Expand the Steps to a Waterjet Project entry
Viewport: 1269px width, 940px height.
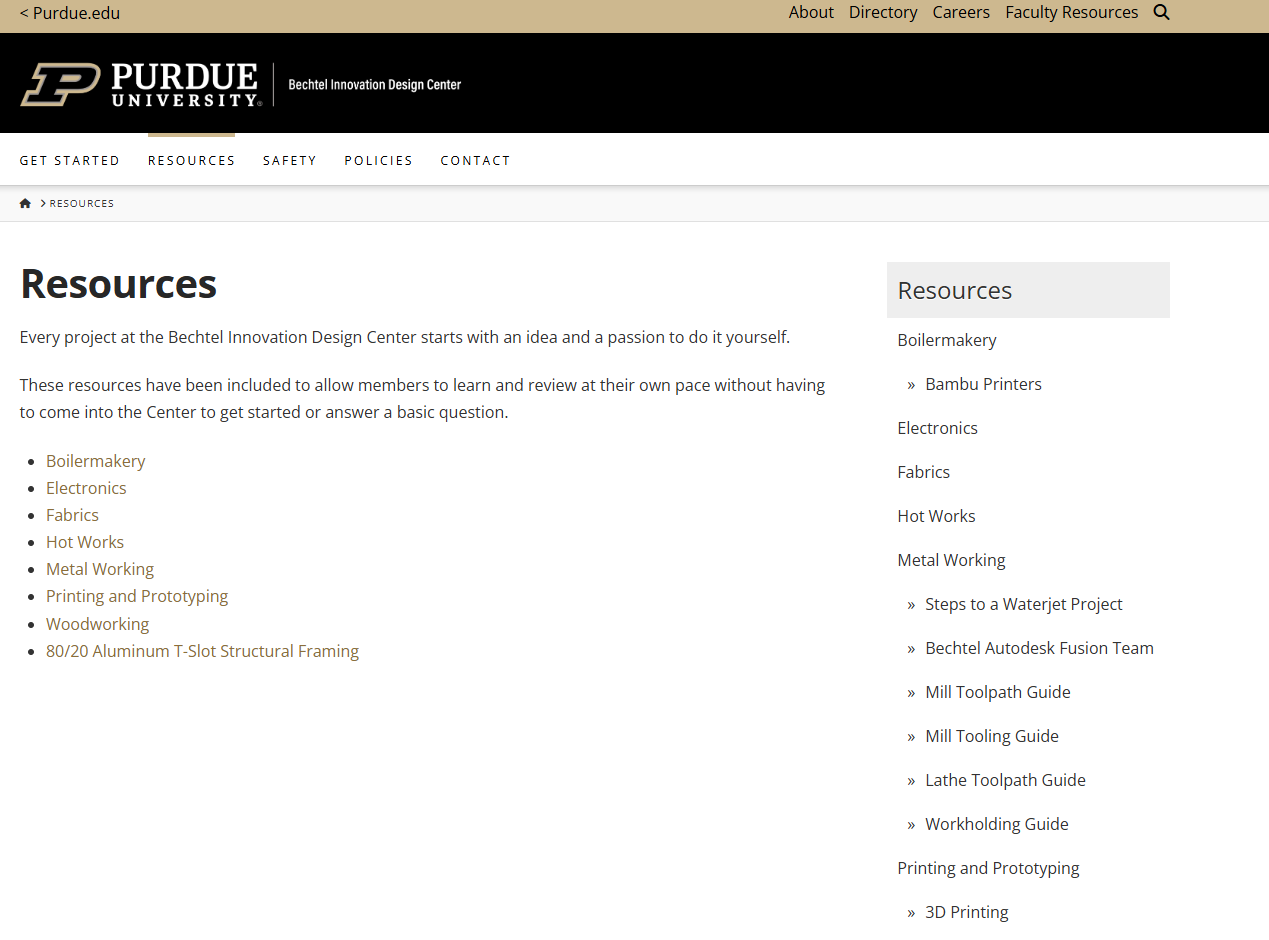click(1023, 604)
